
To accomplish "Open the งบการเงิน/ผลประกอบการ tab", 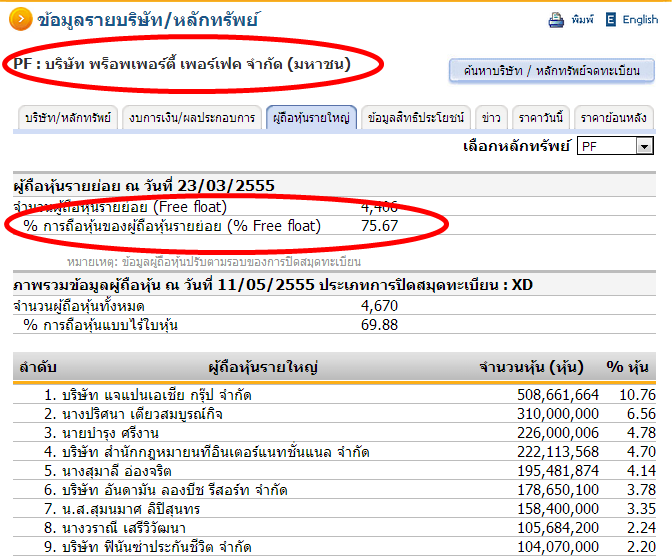I will [192, 117].
